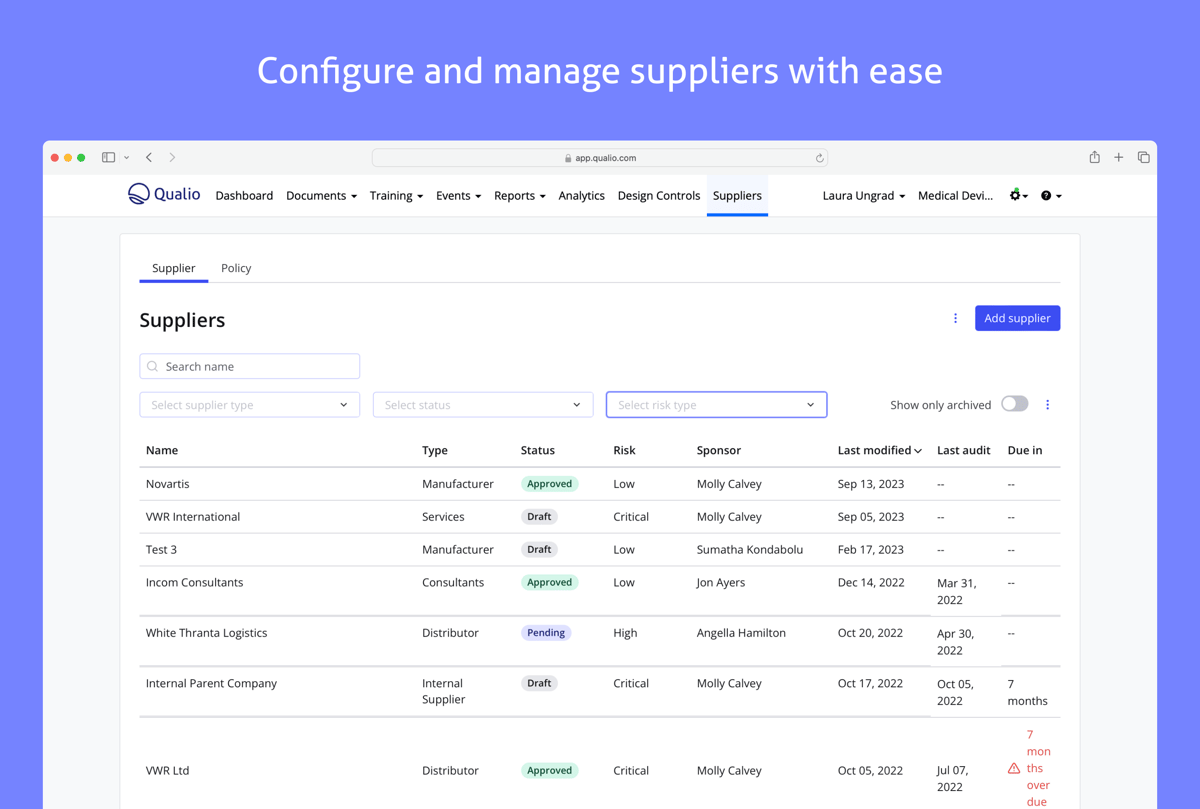
Task: Click the Pending status badge
Action: point(546,633)
